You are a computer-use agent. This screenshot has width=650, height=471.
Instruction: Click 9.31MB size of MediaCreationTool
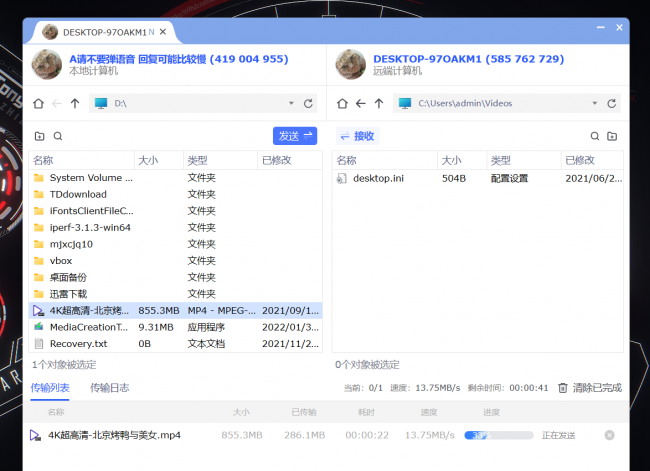[x=156, y=327]
